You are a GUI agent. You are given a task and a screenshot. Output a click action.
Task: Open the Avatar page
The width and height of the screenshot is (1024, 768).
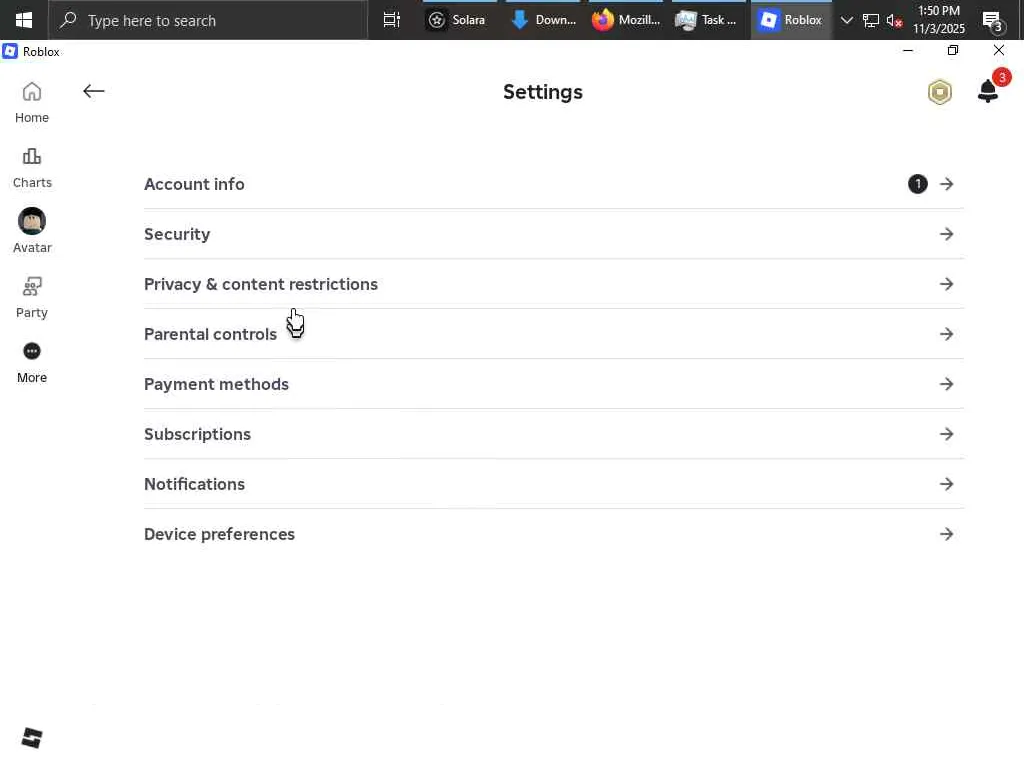pos(32,221)
